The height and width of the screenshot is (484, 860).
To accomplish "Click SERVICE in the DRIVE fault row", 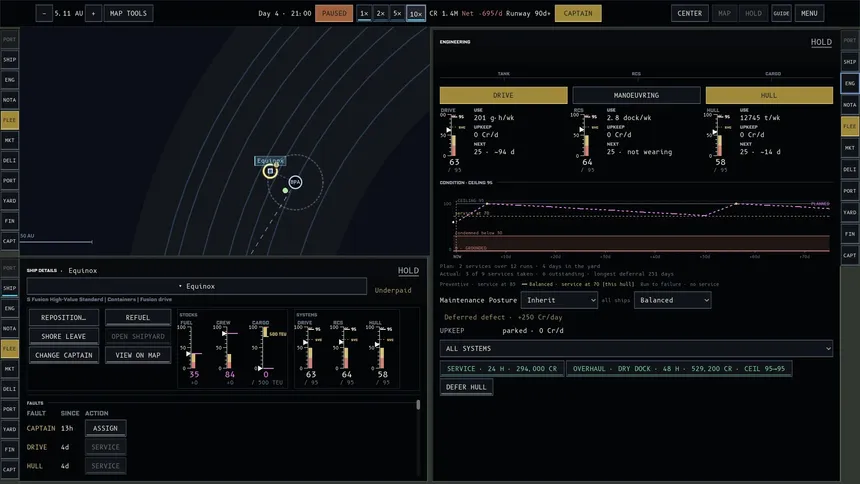I will coord(105,447).
